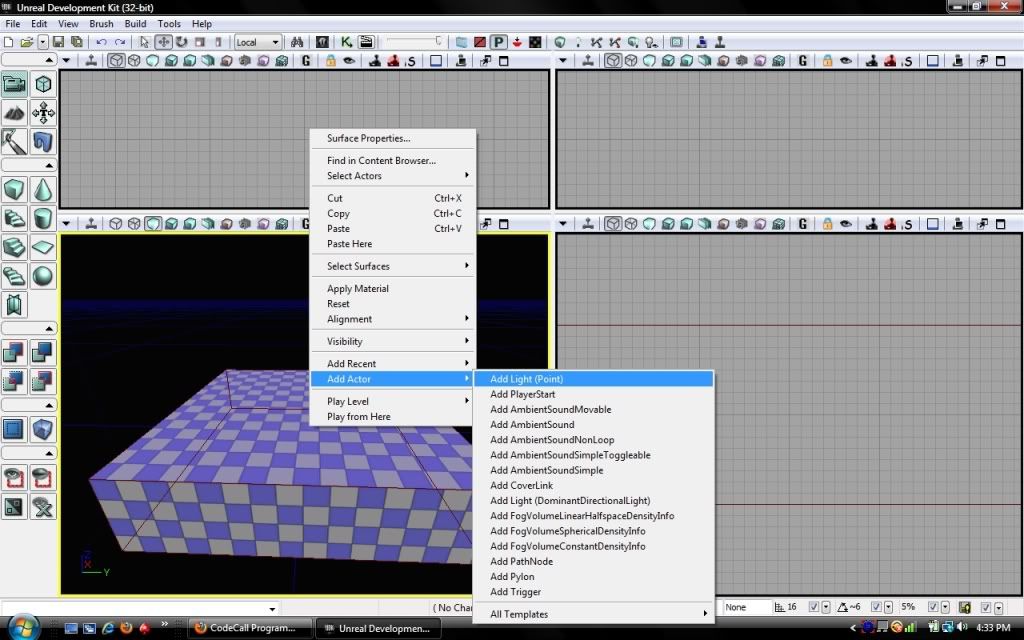Open top-left viewport options dropdown arrow

(66, 61)
